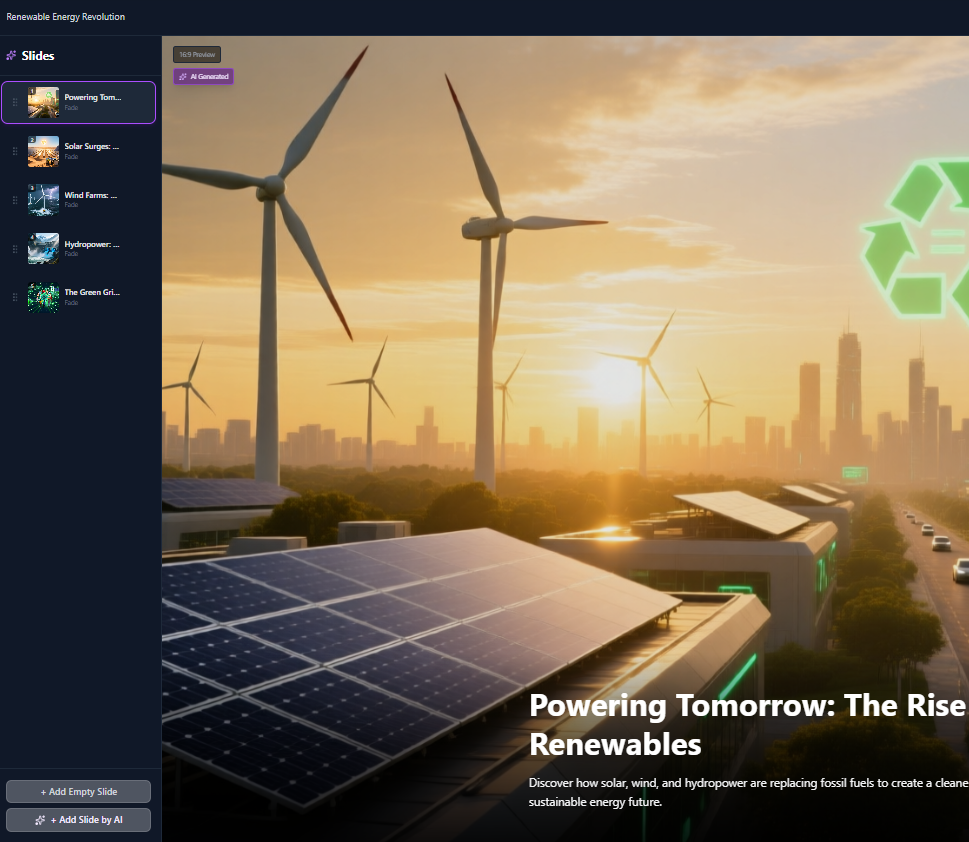The height and width of the screenshot is (842, 969).
Task: Open the Hydropower slide thumbnail image
Action: tap(43, 249)
